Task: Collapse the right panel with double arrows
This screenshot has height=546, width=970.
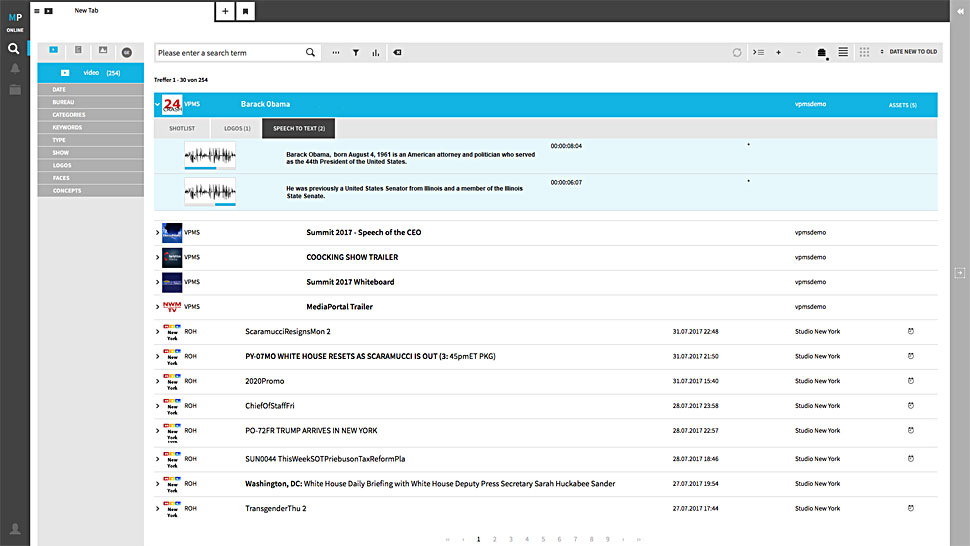Action: pyautogui.click(x=960, y=12)
